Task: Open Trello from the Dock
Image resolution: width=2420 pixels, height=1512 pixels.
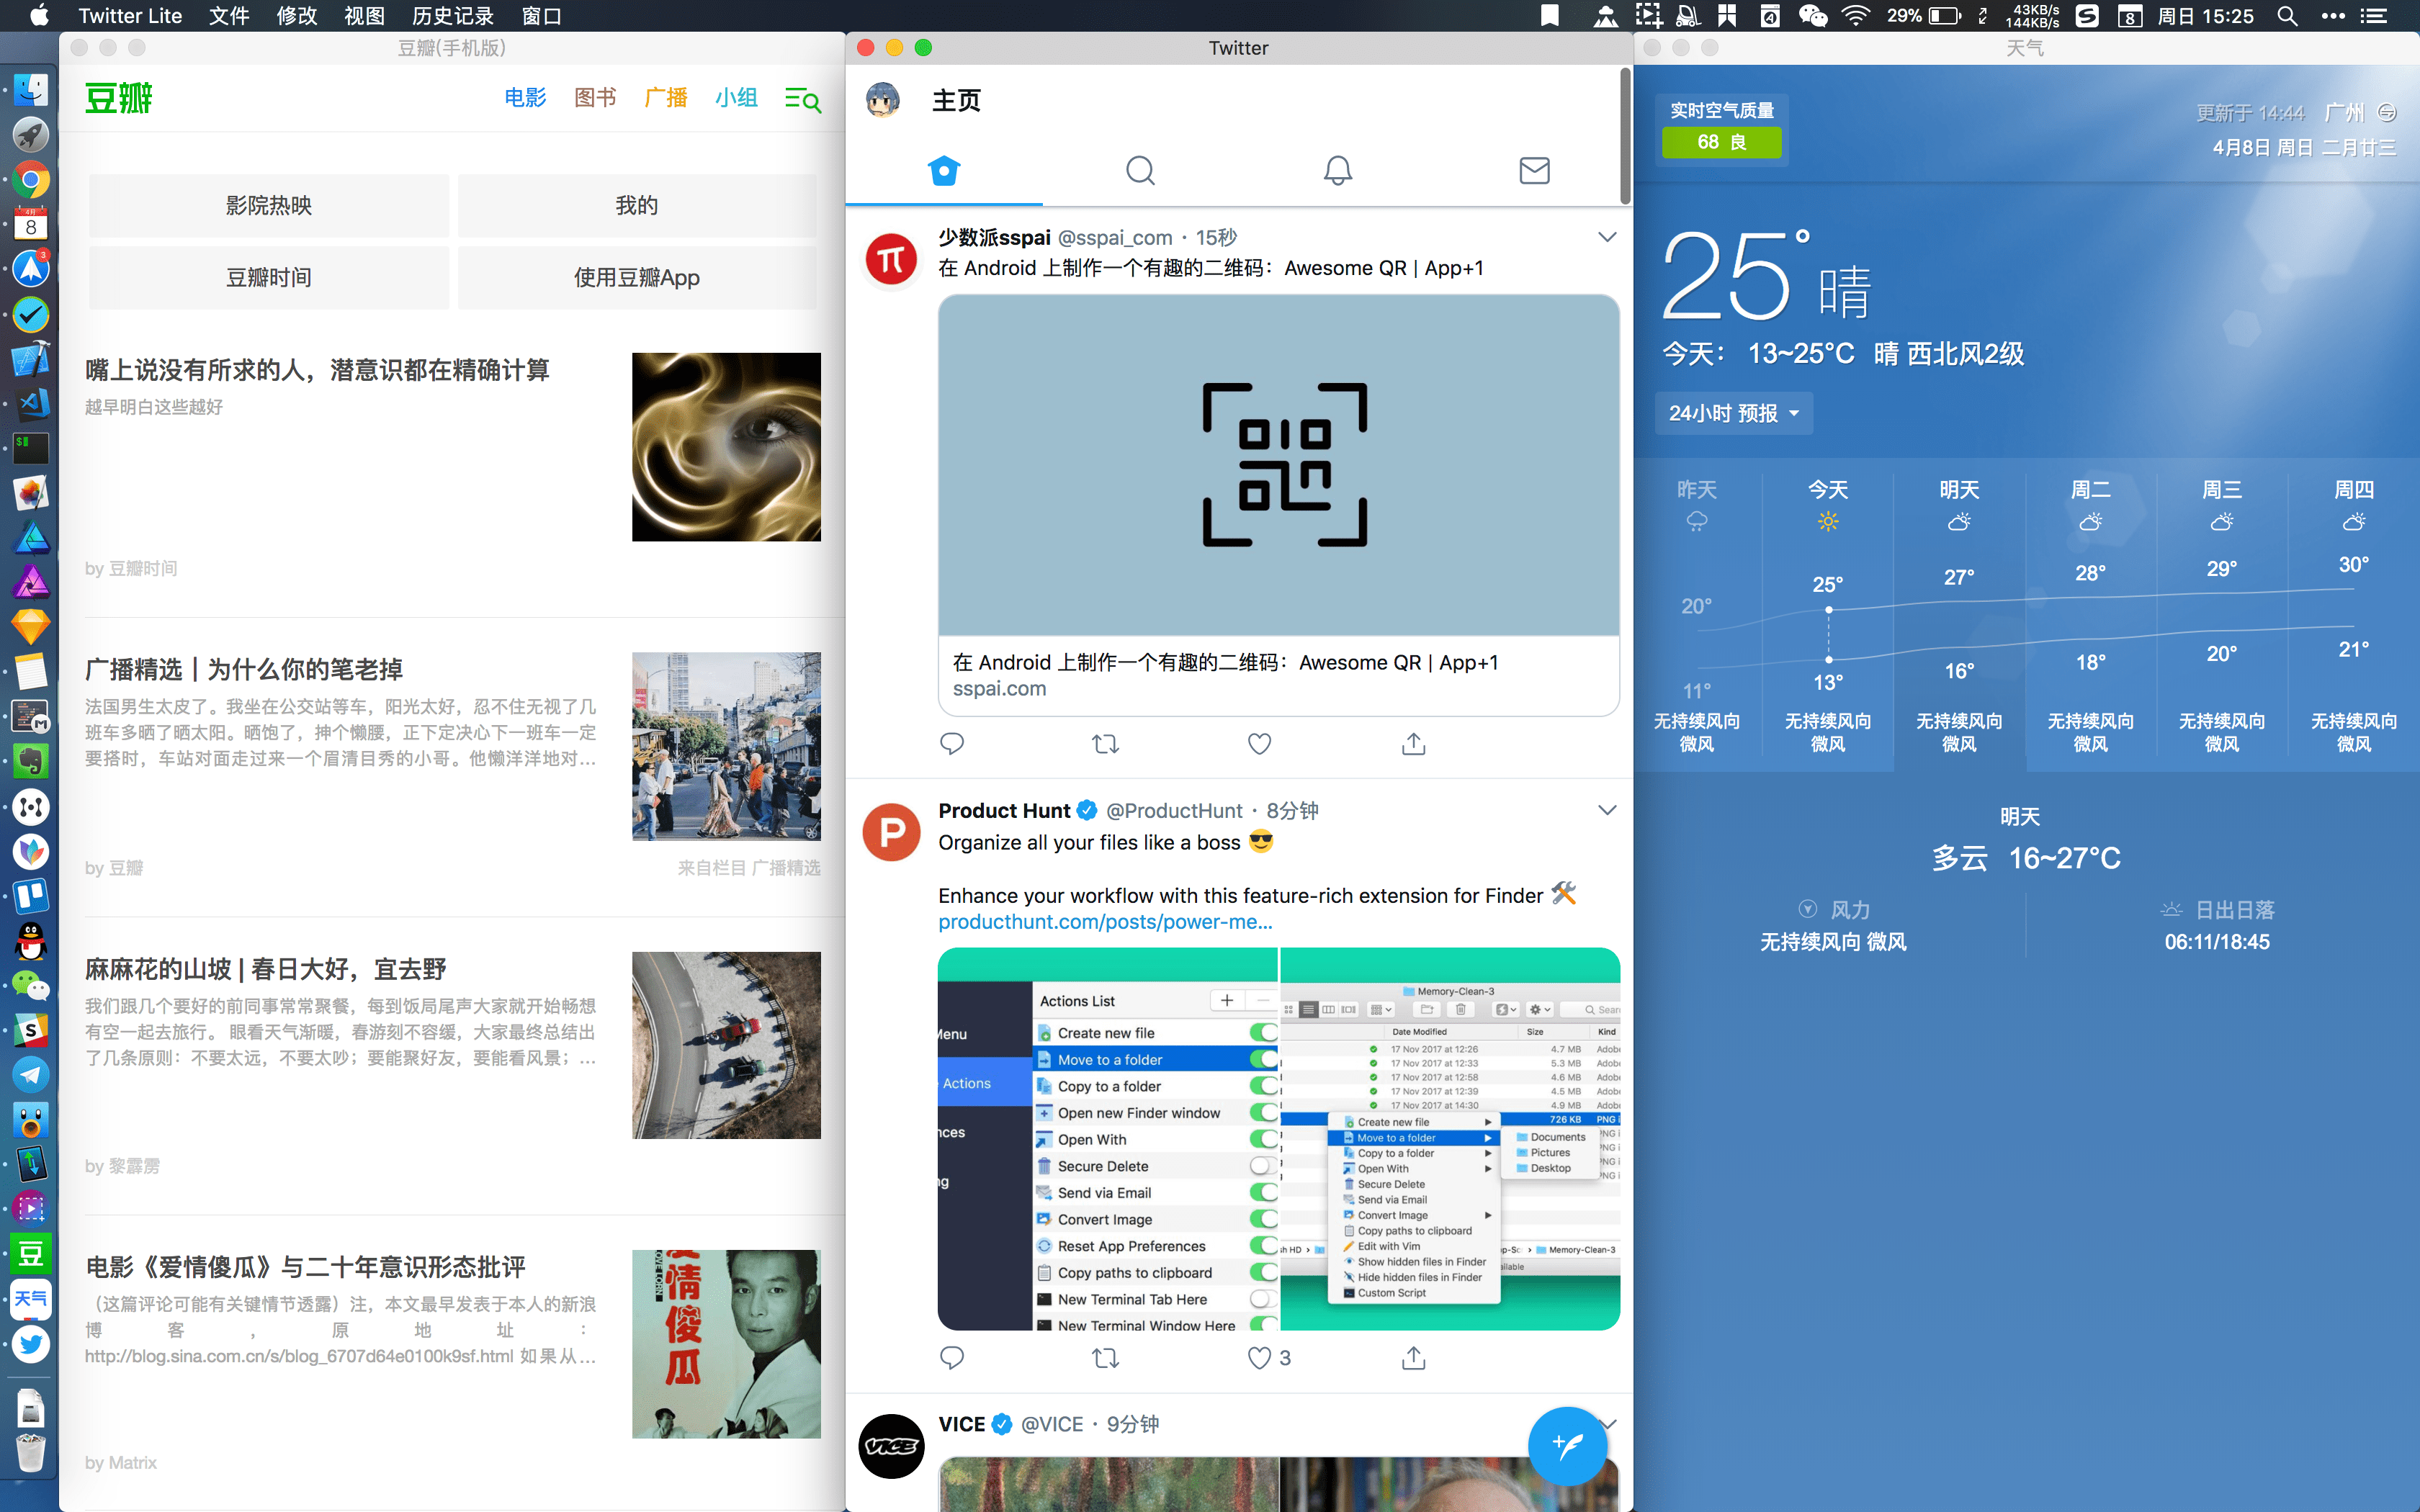Action: (31, 896)
